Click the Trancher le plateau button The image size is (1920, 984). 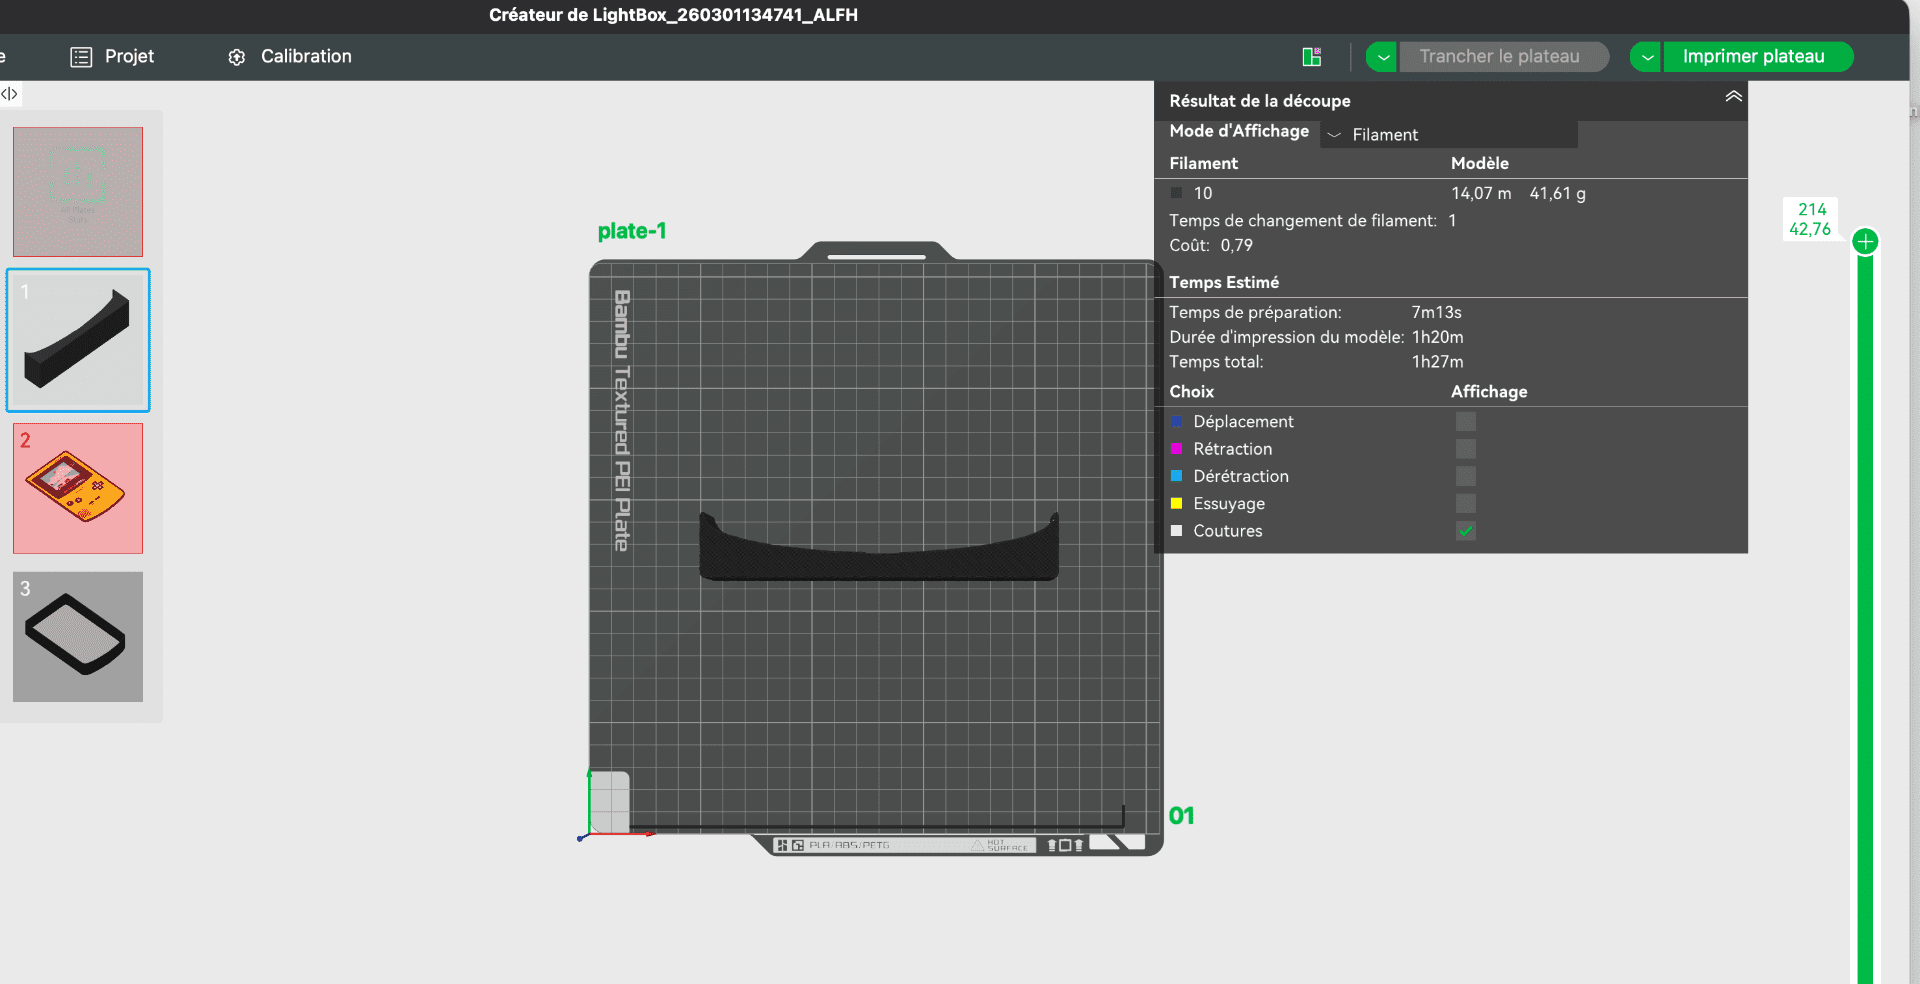pyautogui.click(x=1499, y=57)
